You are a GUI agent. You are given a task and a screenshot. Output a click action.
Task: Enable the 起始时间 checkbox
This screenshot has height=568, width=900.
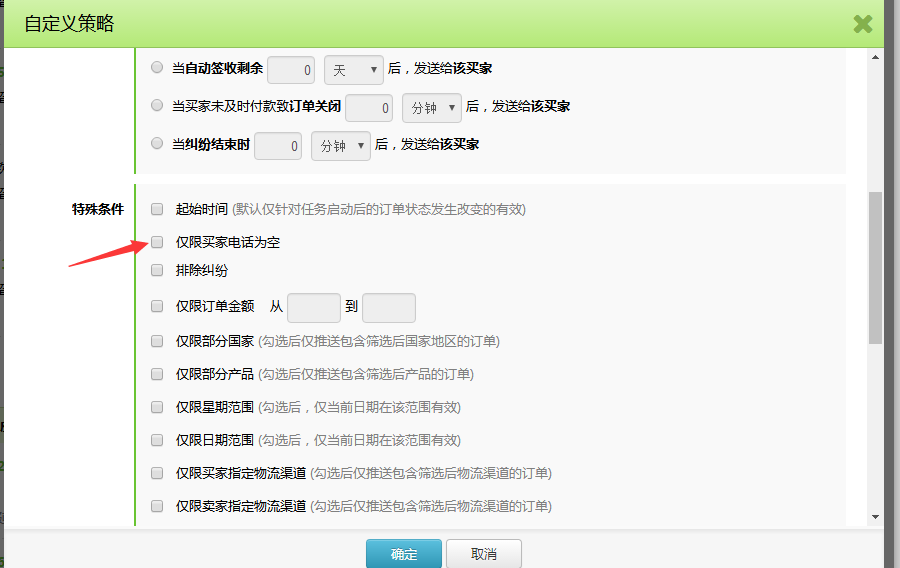tap(157, 209)
